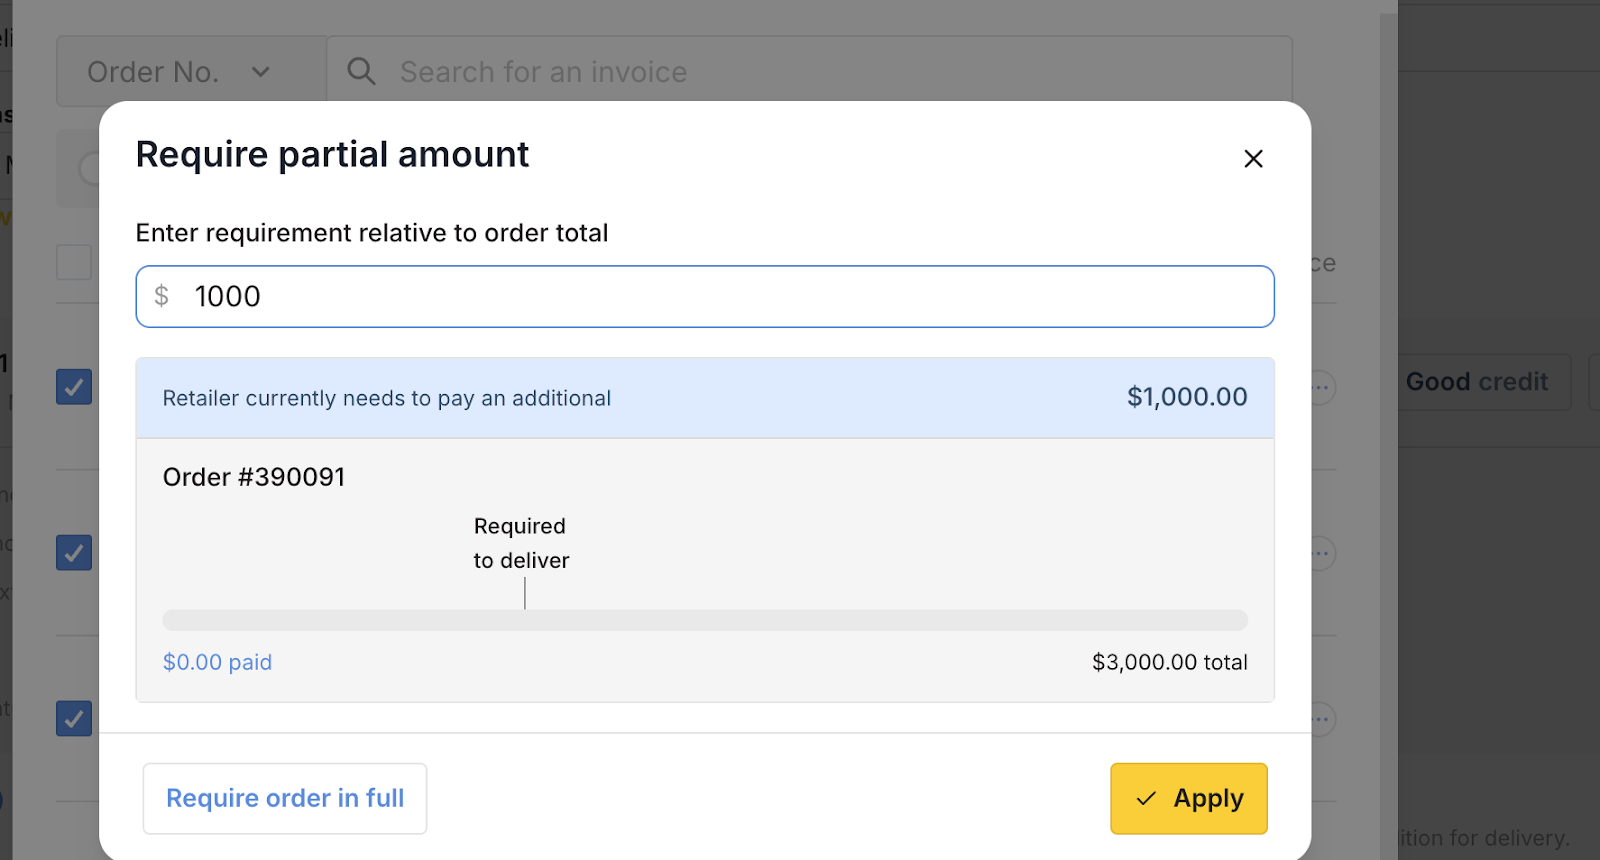Viewport: 1600px width, 860px height.
Task: Close the Require partial amount dialog
Action: (x=1253, y=159)
